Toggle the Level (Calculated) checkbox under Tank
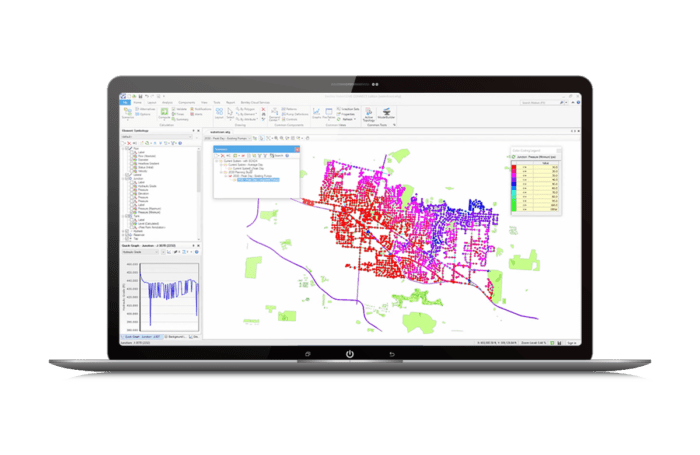 132,223
